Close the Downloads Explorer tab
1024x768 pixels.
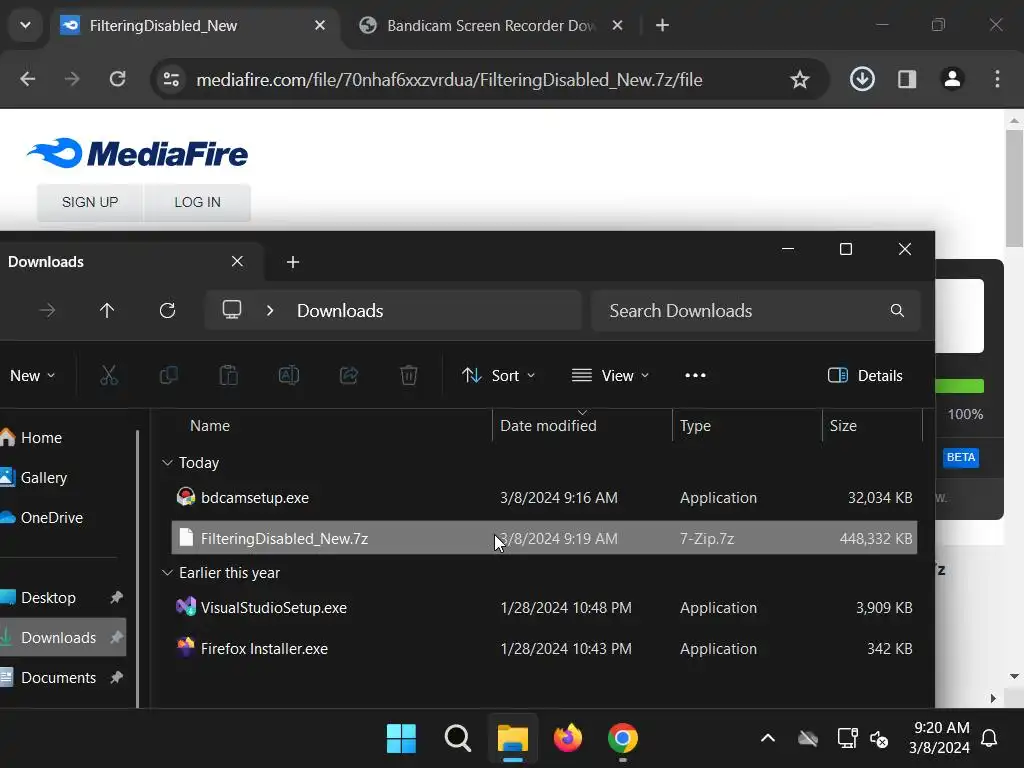[237, 261]
